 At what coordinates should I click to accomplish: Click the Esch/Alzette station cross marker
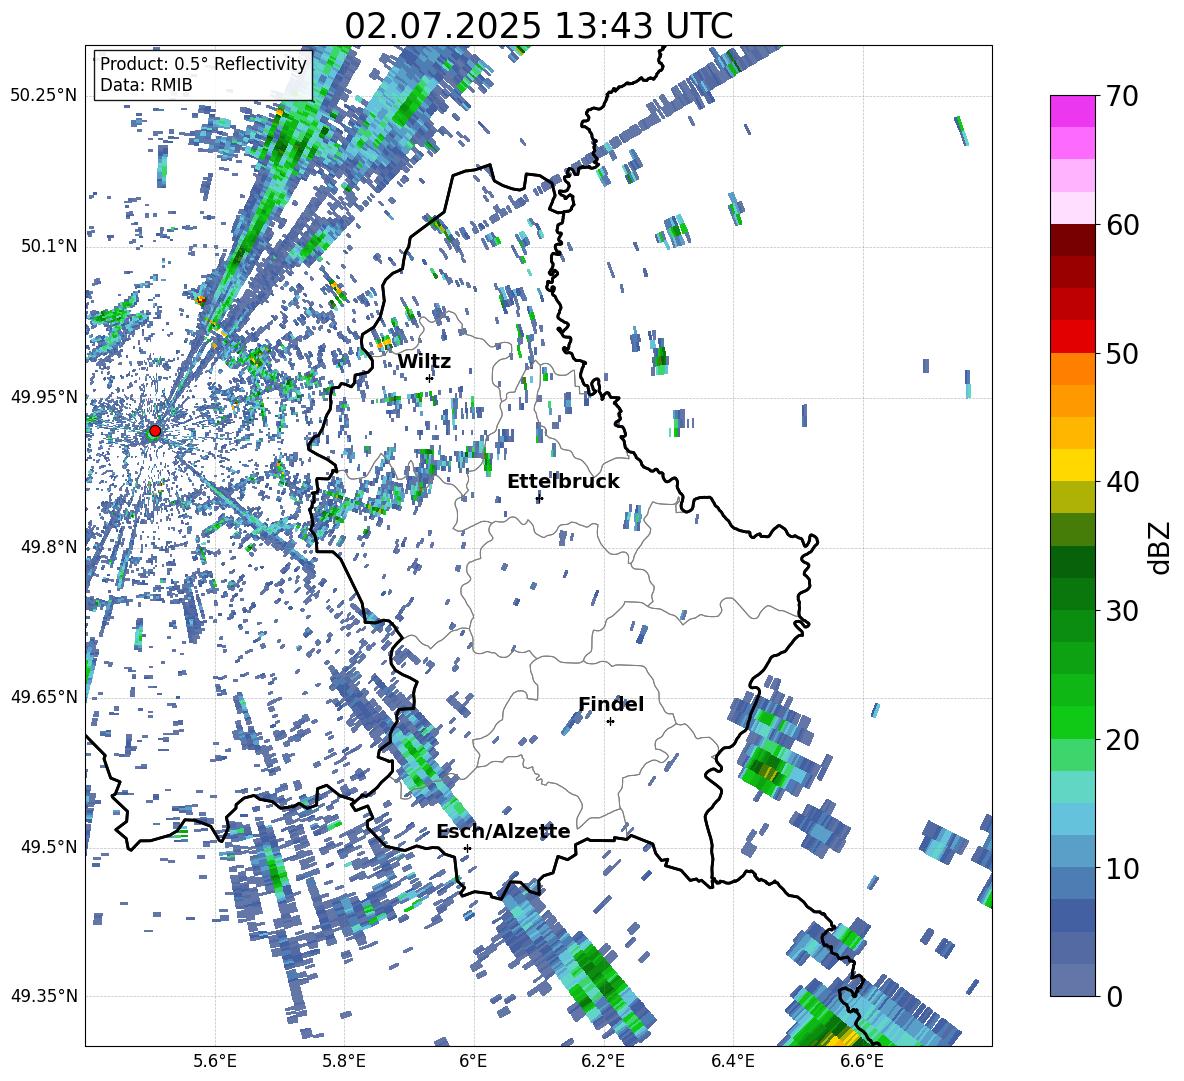[467, 848]
